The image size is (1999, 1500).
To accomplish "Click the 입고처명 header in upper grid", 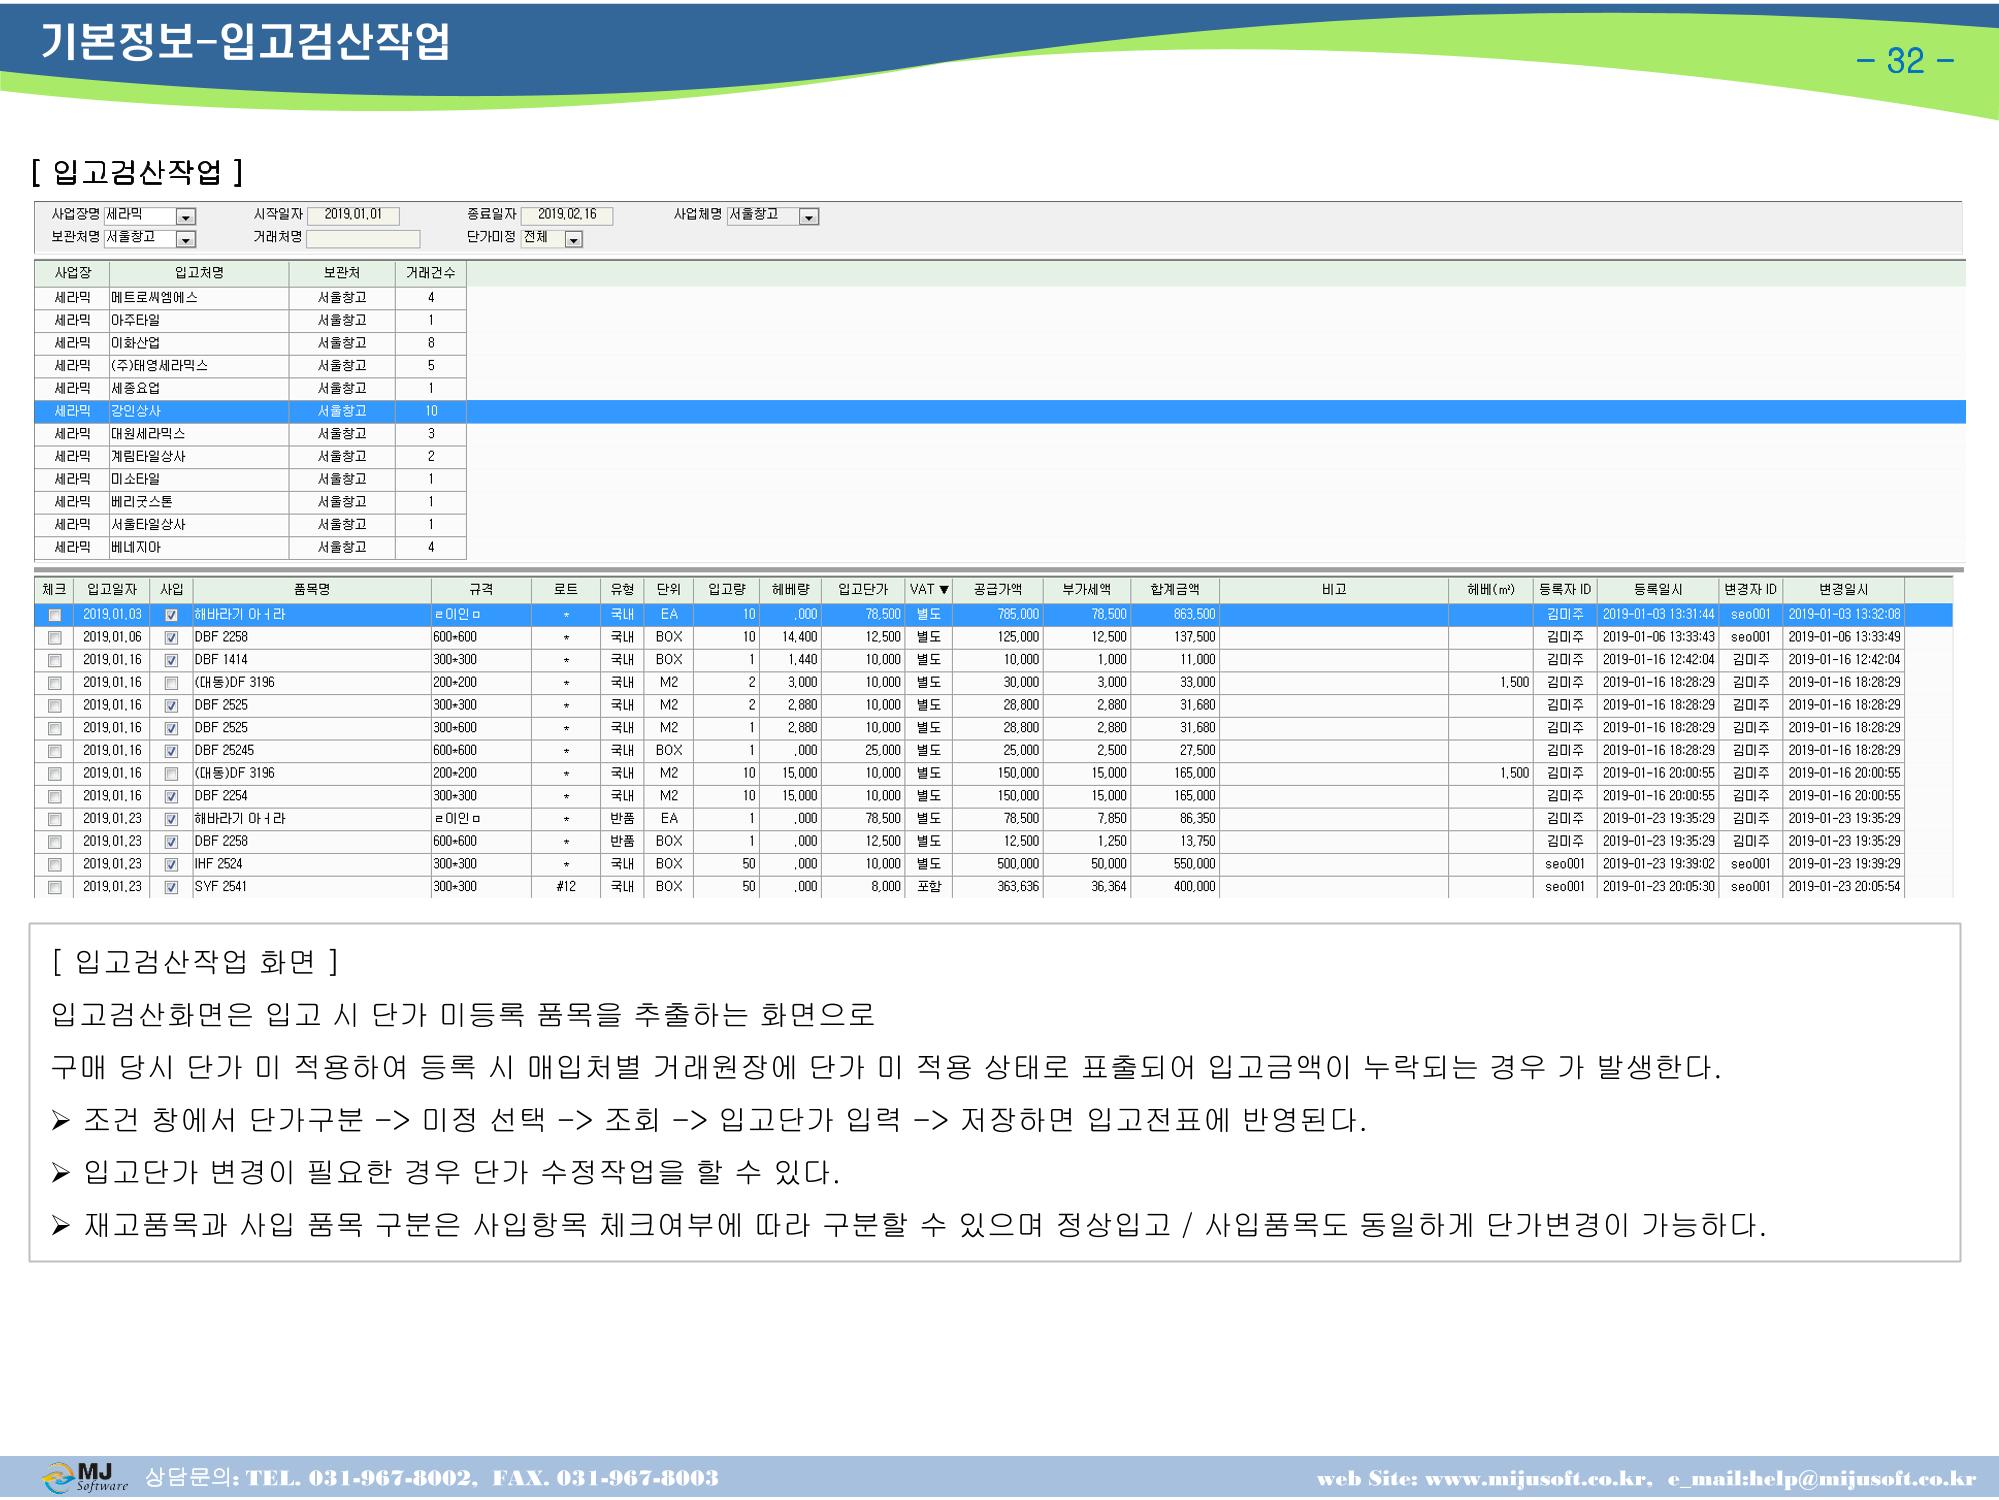I will (x=199, y=273).
